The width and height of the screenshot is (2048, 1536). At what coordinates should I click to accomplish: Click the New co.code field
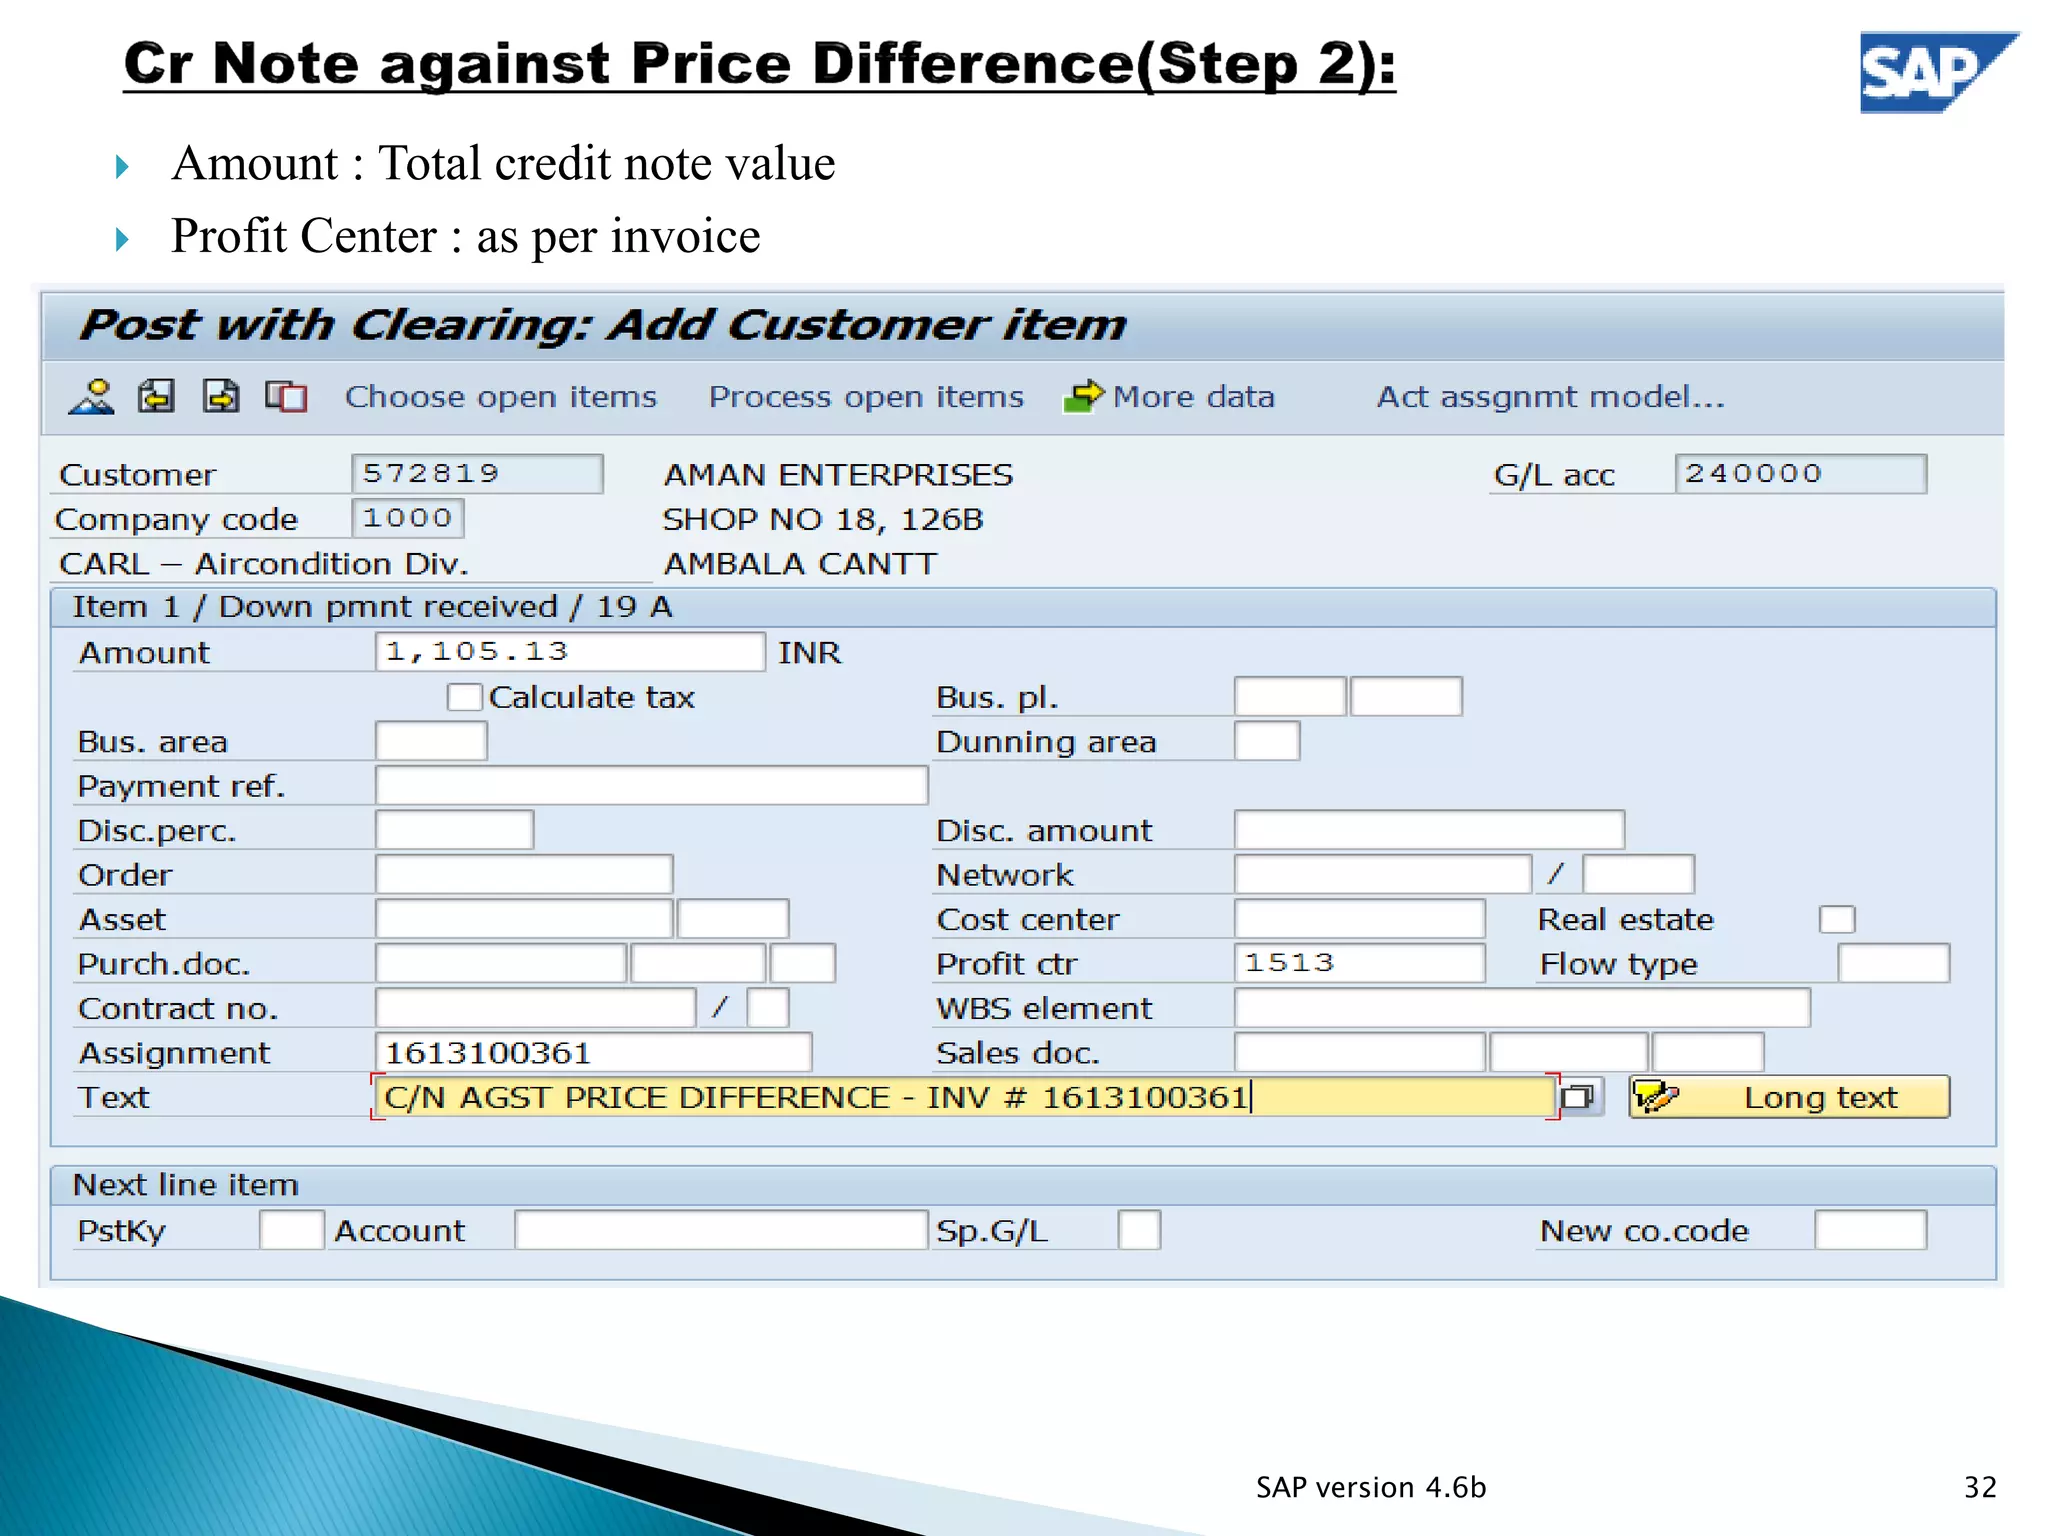tap(1870, 1230)
